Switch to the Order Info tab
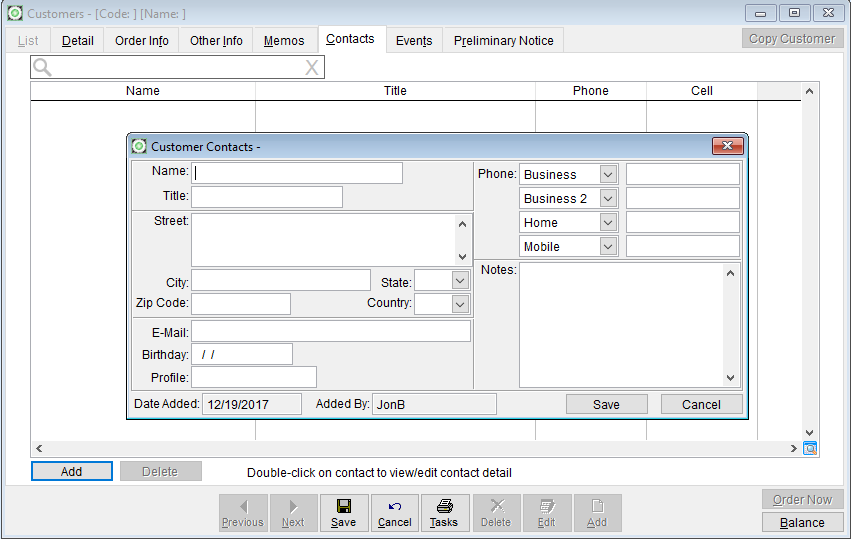This screenshot has width=851, height=539. [x=142, y=41]
